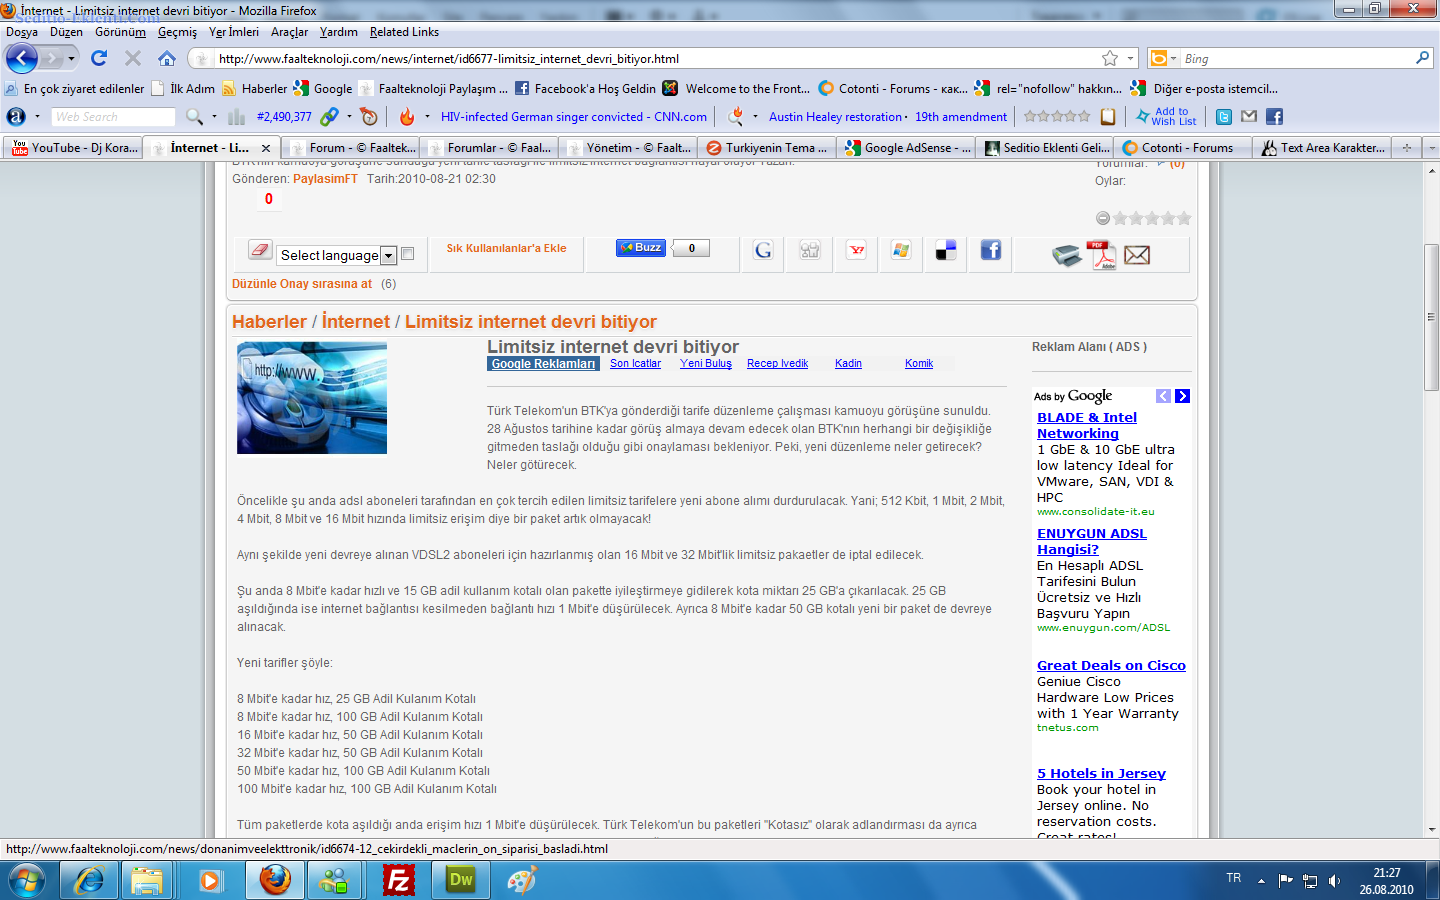Click the Google Buzz share button

point(641,248)
